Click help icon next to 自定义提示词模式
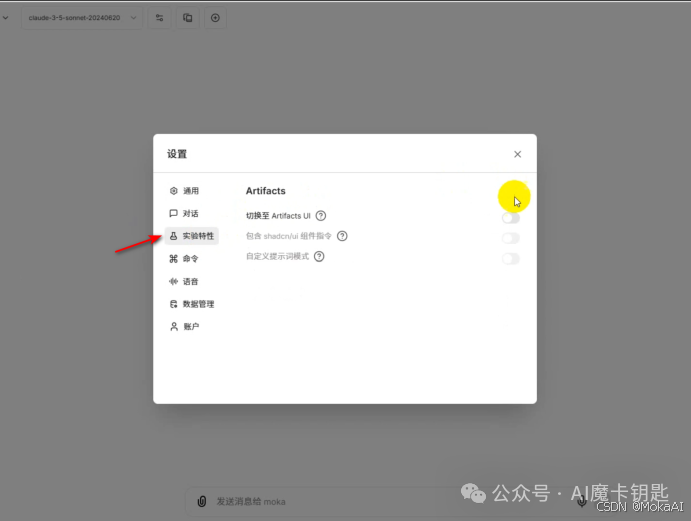The image size is (691, 521). 319,257
